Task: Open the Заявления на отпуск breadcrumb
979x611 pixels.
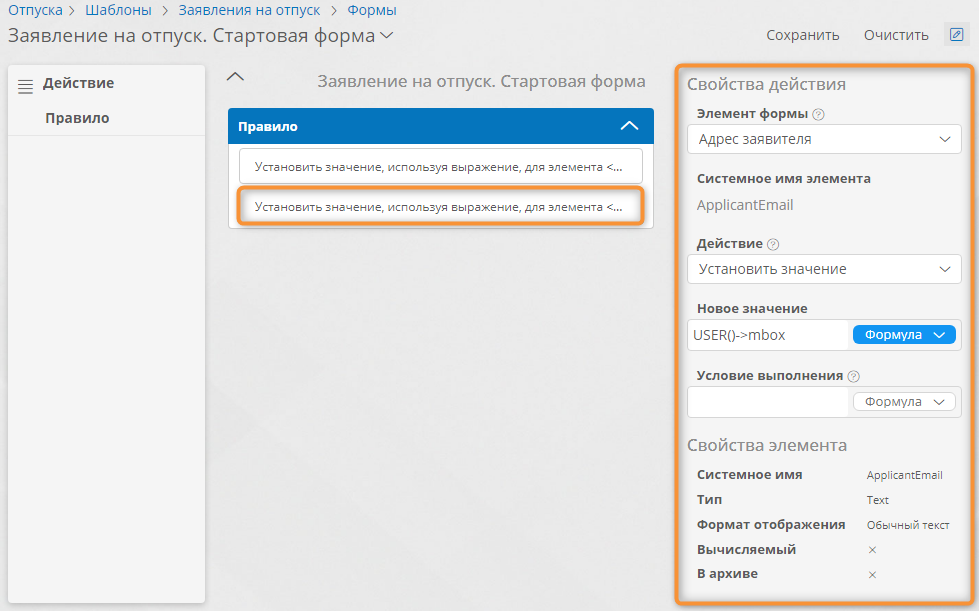Action: point(249,10)
